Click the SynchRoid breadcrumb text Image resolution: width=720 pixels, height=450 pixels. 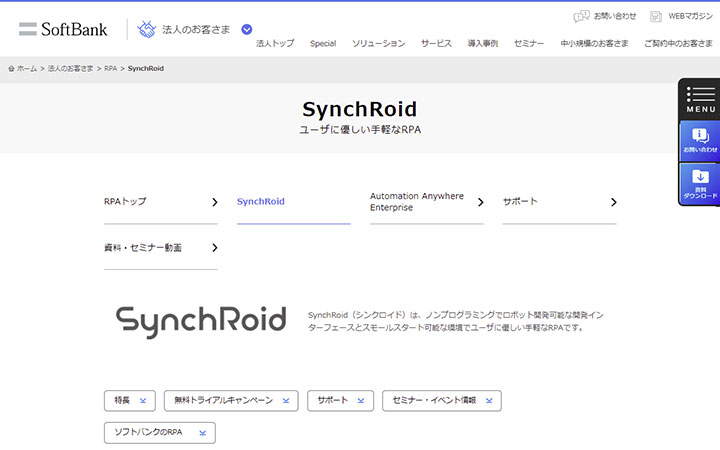pos(146,68)
